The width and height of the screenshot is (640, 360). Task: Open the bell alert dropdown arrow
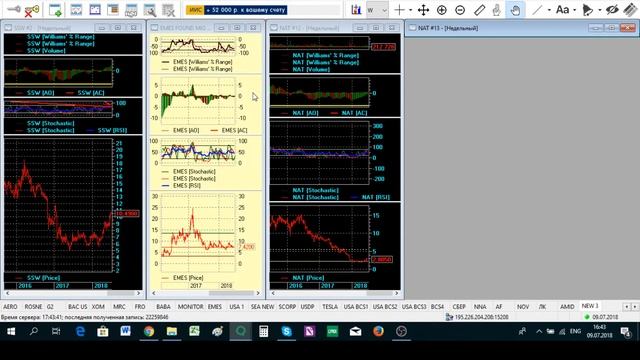point(599,10)
